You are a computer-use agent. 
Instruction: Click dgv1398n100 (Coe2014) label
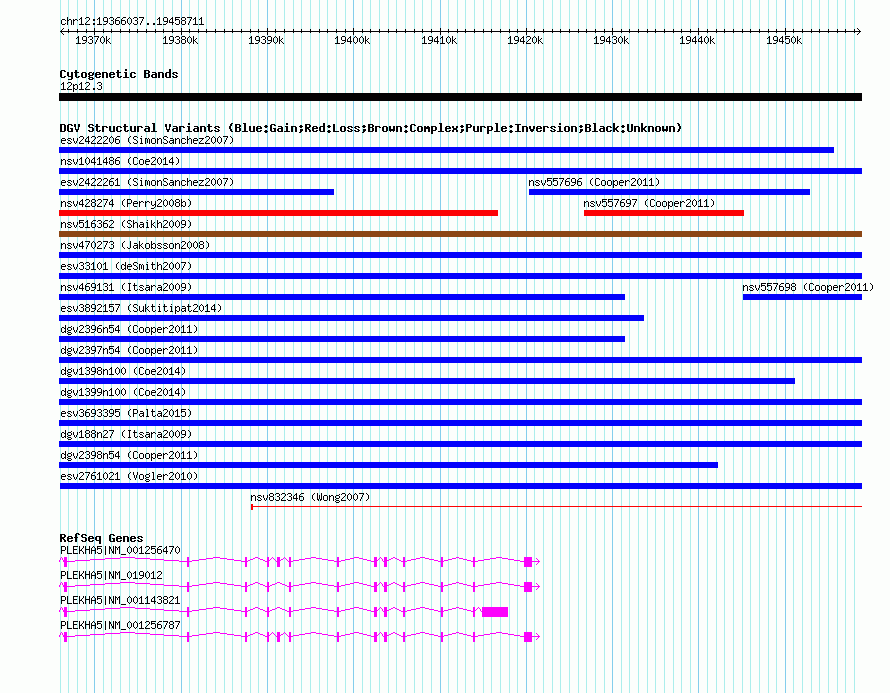point(123,371)
